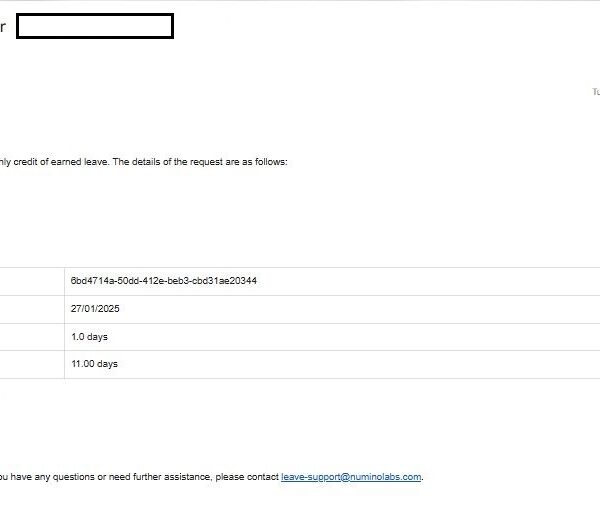Click the empty label cell beside 27/01/2025
The height and width of the screenshot is (507, 600).
click(x=30, y=309)
